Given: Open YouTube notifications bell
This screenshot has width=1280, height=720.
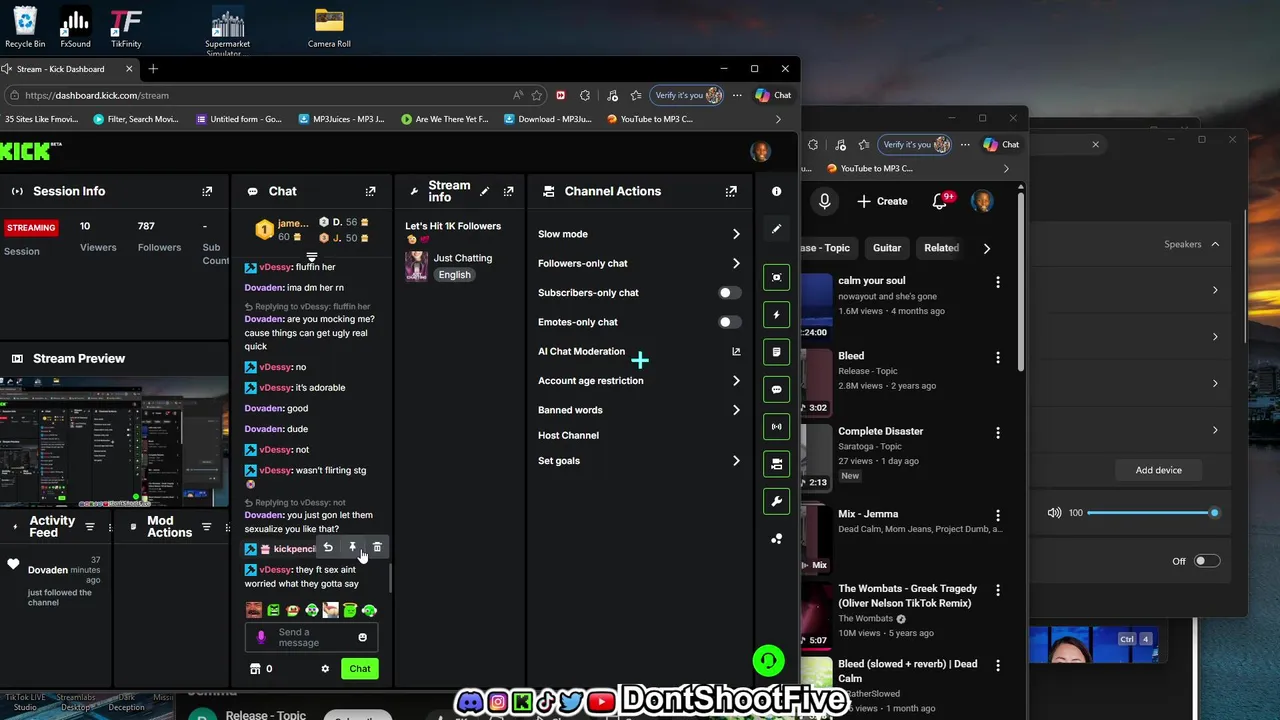Looking at the screenshot, I should coord(940,201).
